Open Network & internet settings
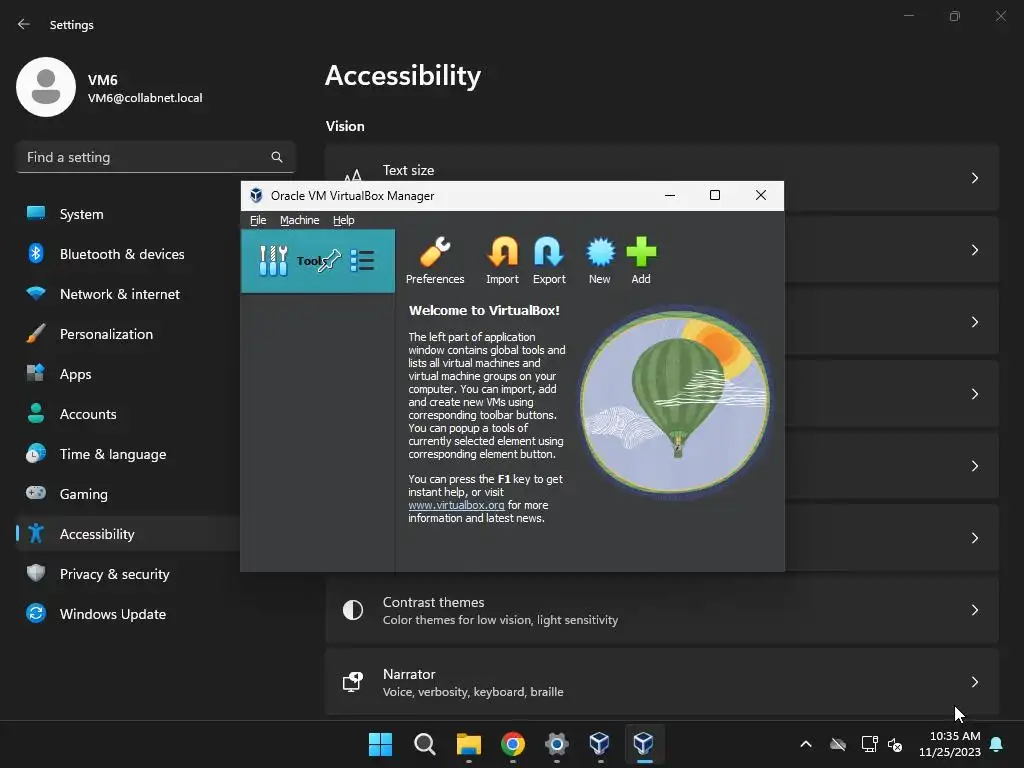 click(x=129, y=294)
